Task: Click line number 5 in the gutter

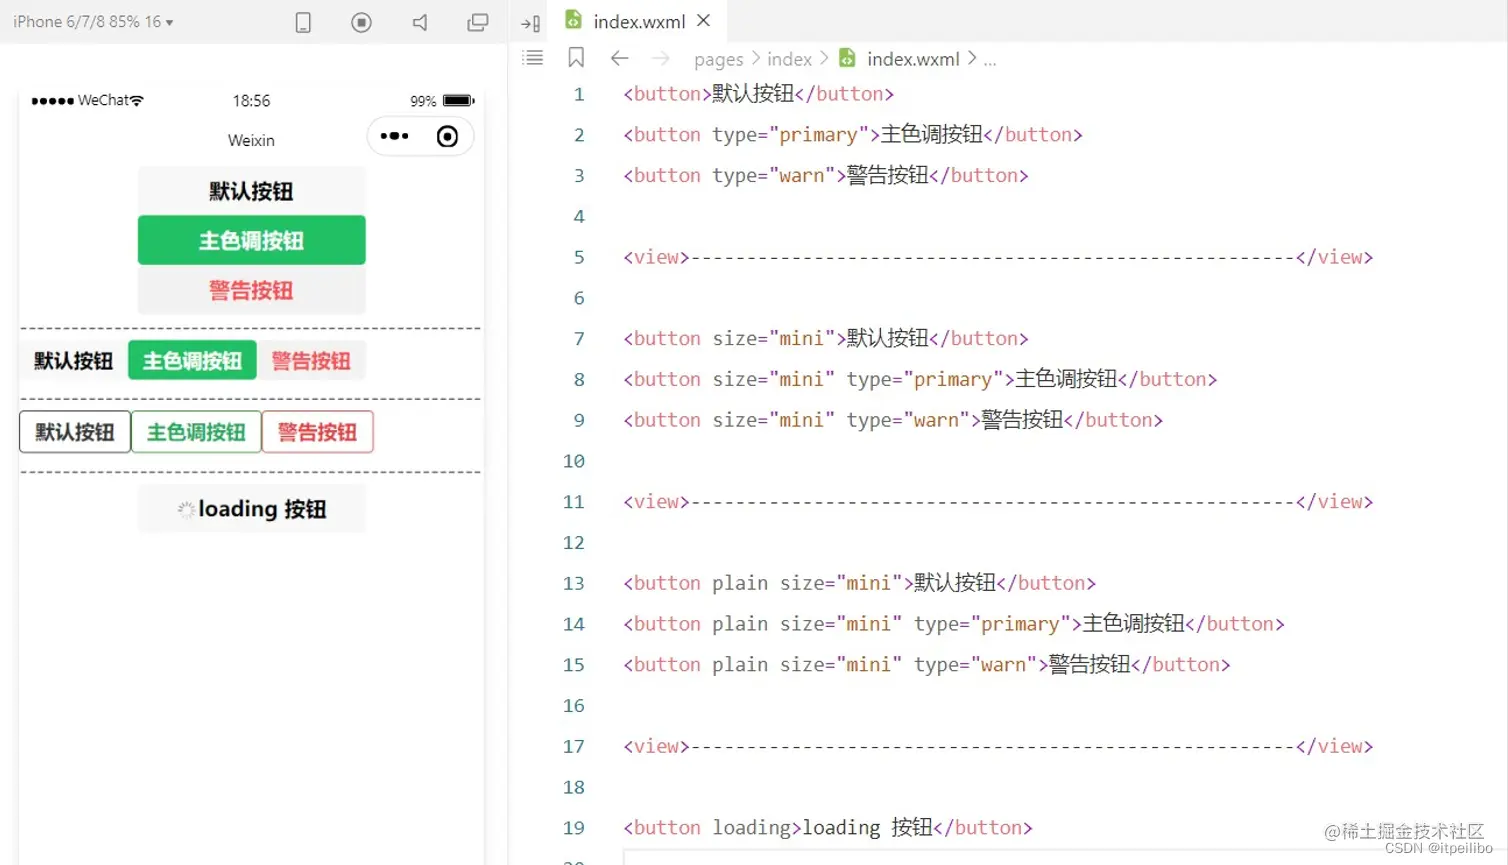Action: 578,257
